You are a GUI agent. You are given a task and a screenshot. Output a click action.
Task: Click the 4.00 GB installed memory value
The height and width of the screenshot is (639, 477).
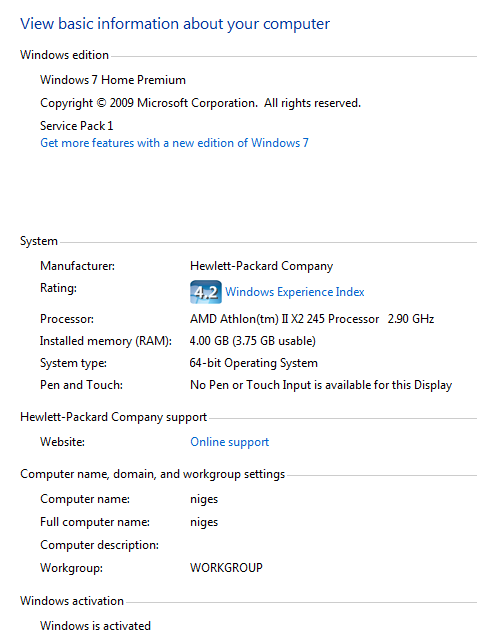(x=252, y=341)
